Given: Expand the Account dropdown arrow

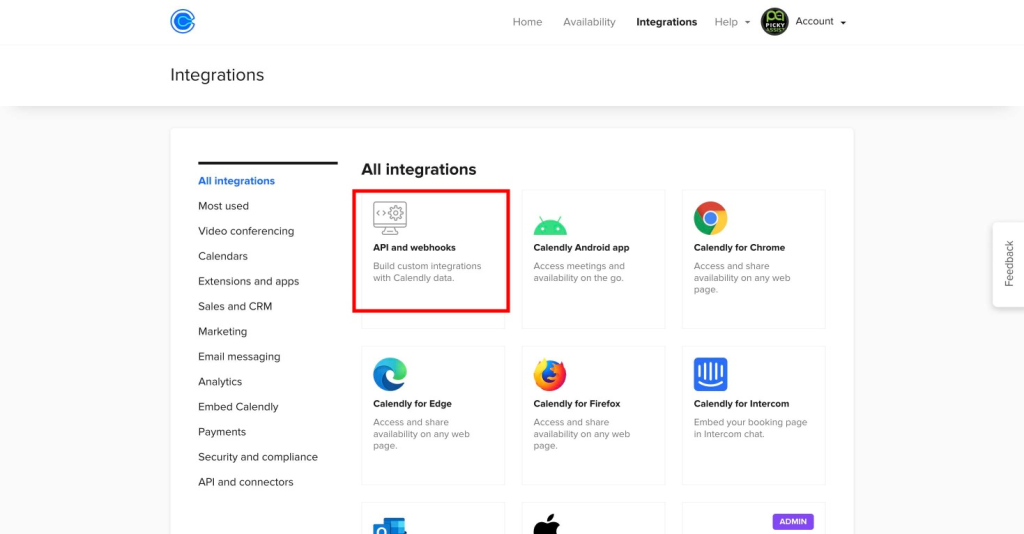Looking at the screenshot, I should point(843,23).
